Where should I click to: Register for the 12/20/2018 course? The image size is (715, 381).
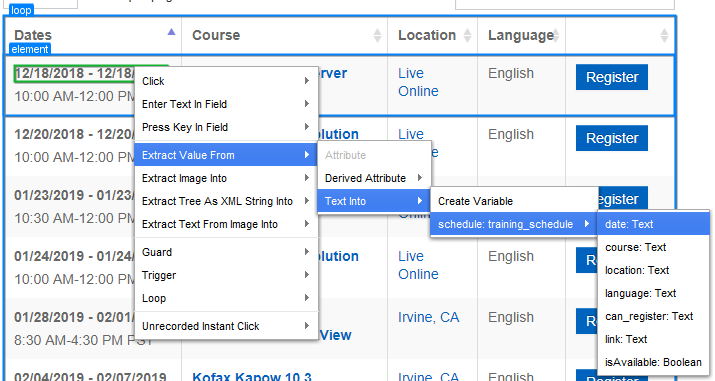coord(611,138)
